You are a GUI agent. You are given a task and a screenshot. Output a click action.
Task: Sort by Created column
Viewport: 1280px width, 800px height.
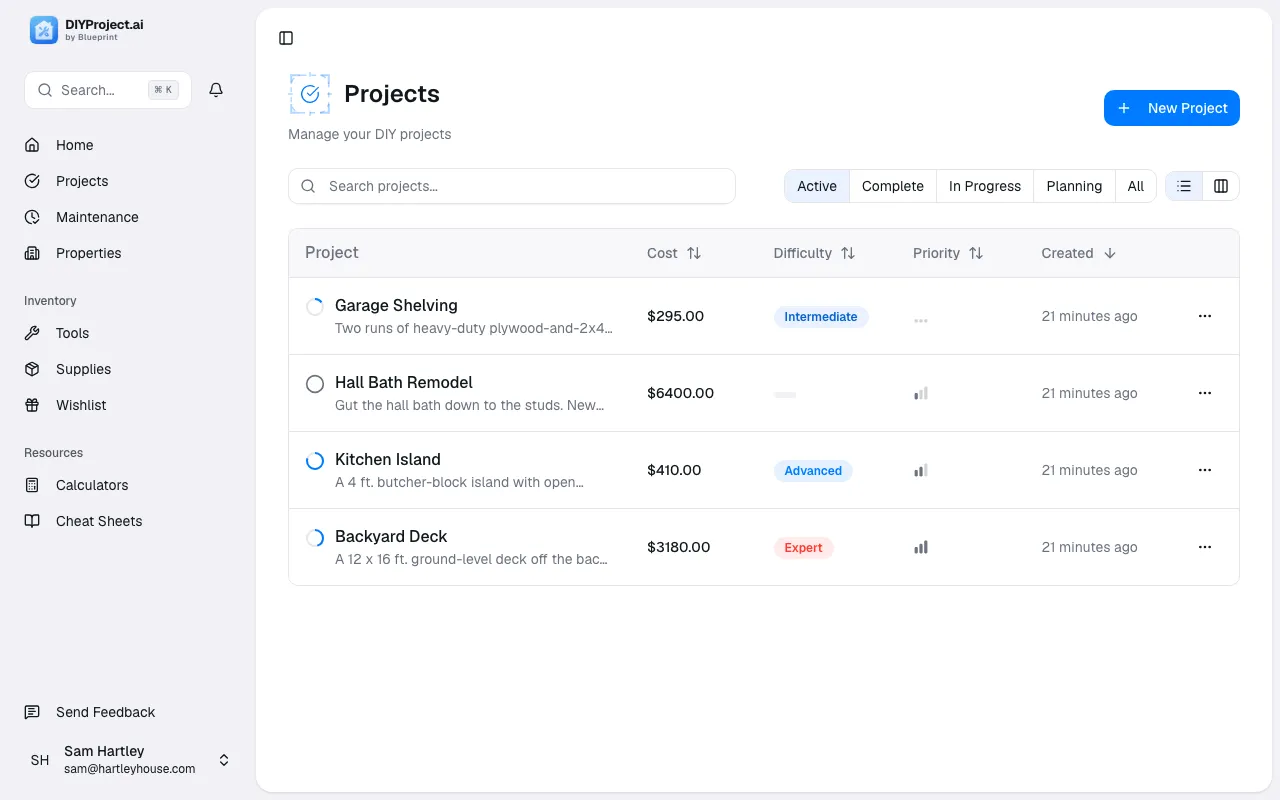(x=1078, y=253)
